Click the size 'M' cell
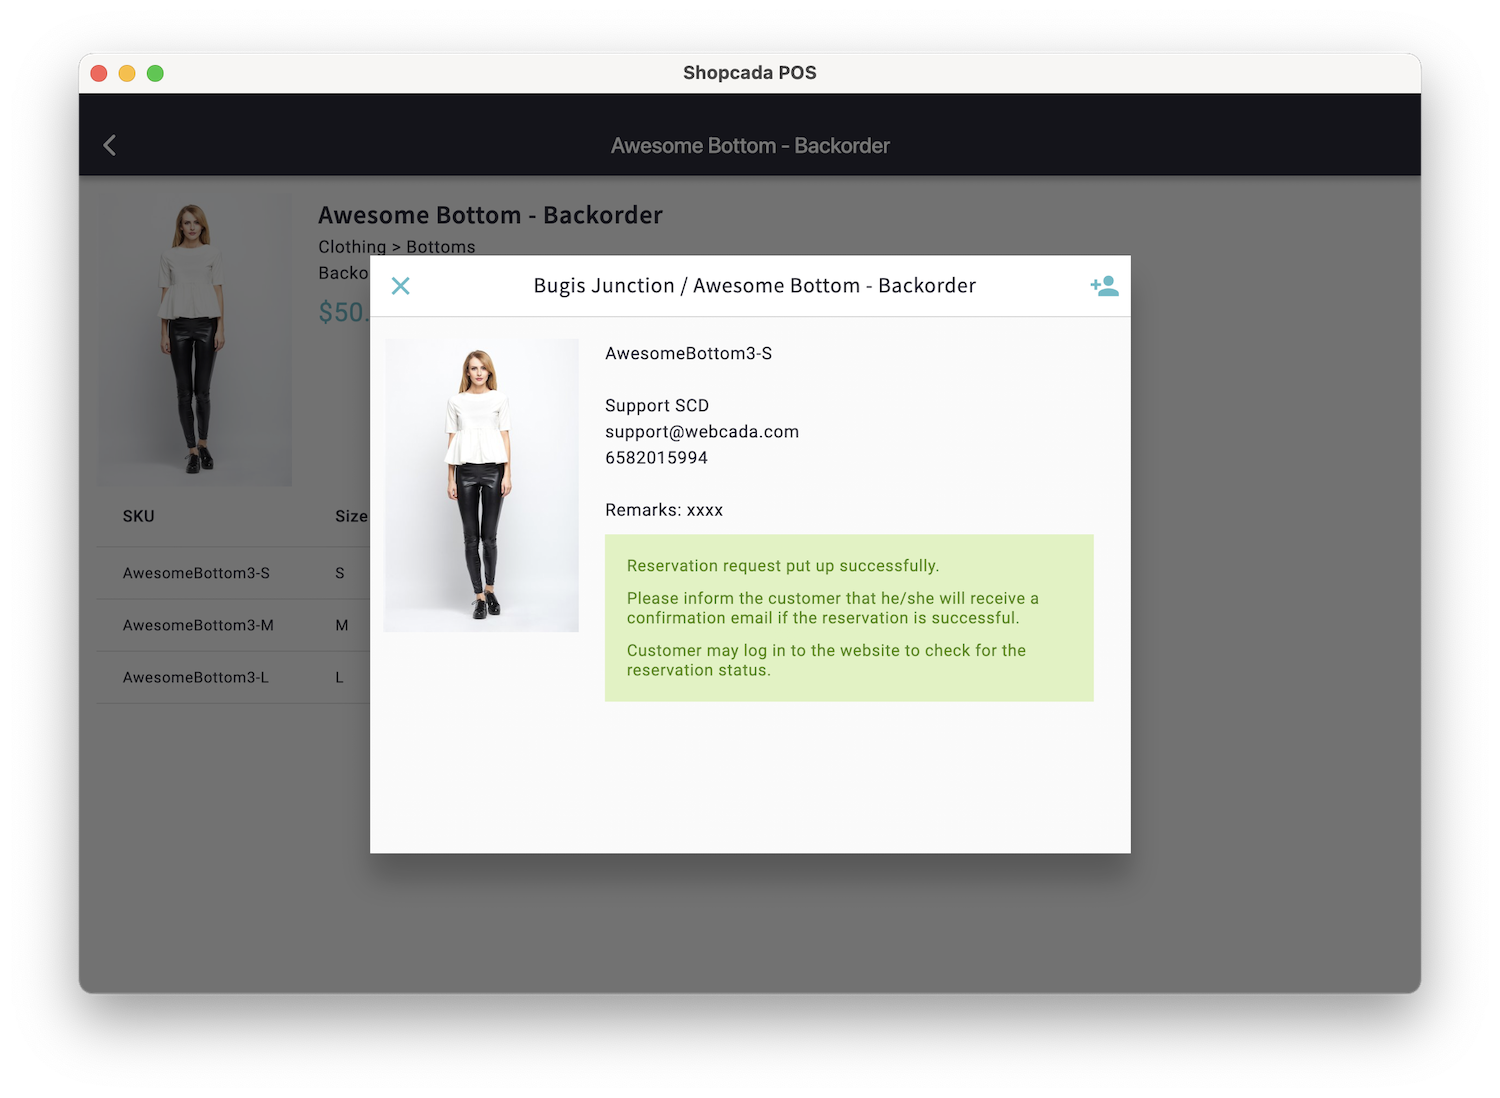The image size is (1500, 1098). pos(342,625)
